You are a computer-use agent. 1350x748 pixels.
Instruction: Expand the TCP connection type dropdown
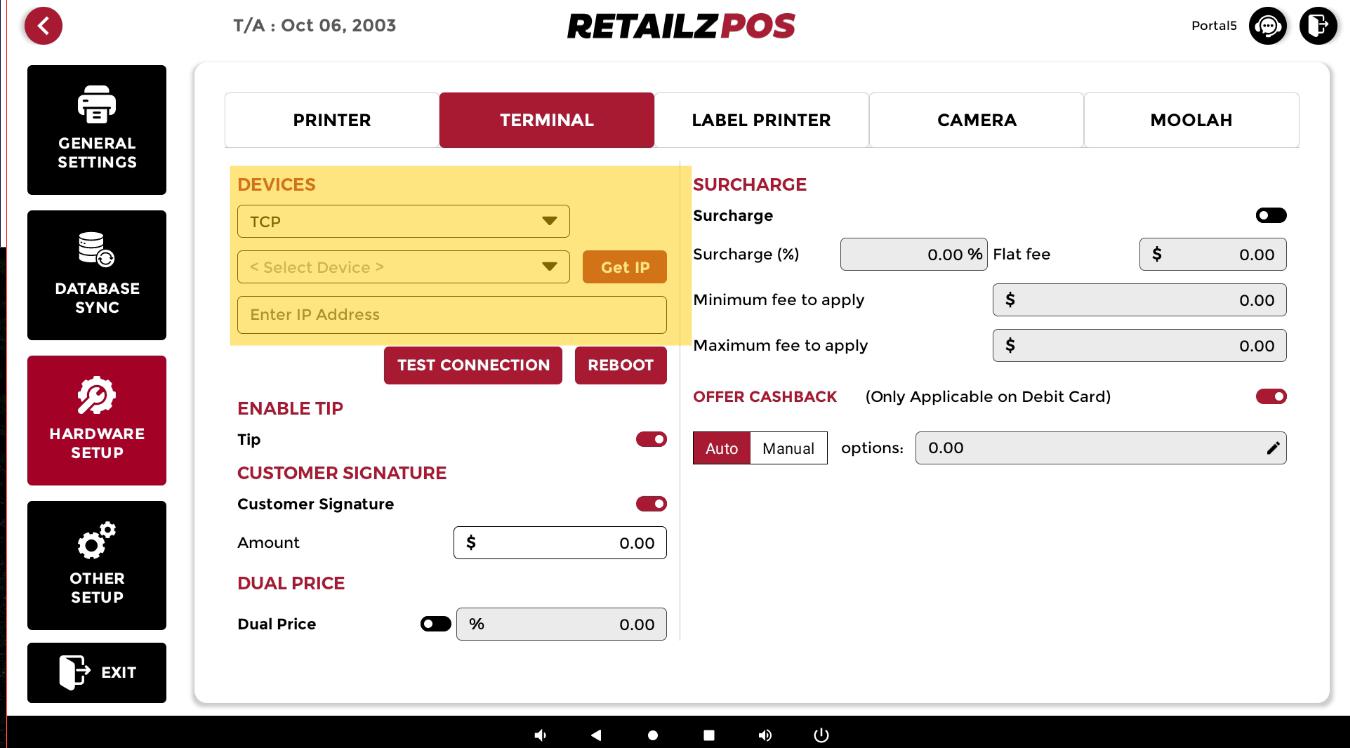[403, 221]
